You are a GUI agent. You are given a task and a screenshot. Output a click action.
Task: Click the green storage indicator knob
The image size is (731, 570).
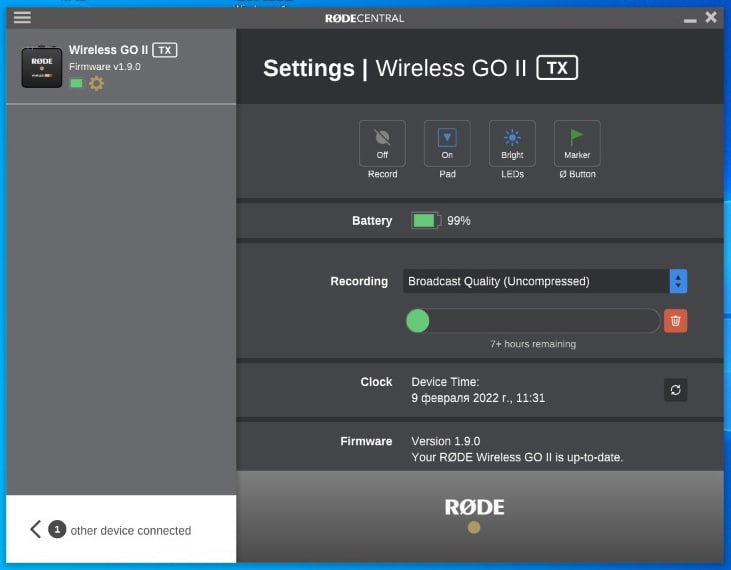click(418, 321)
